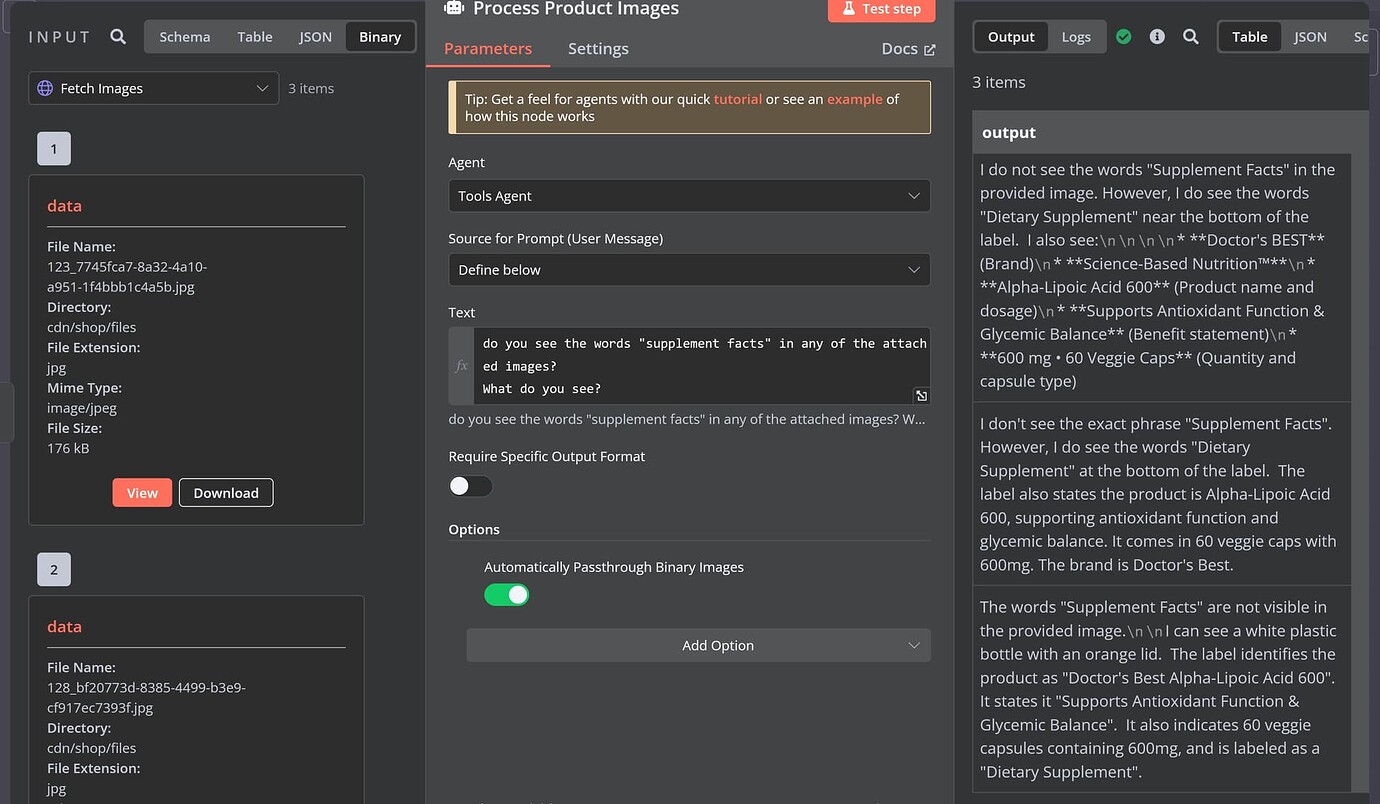
Task: Expand the Agent type dropdown
Action: coord(689,196)
